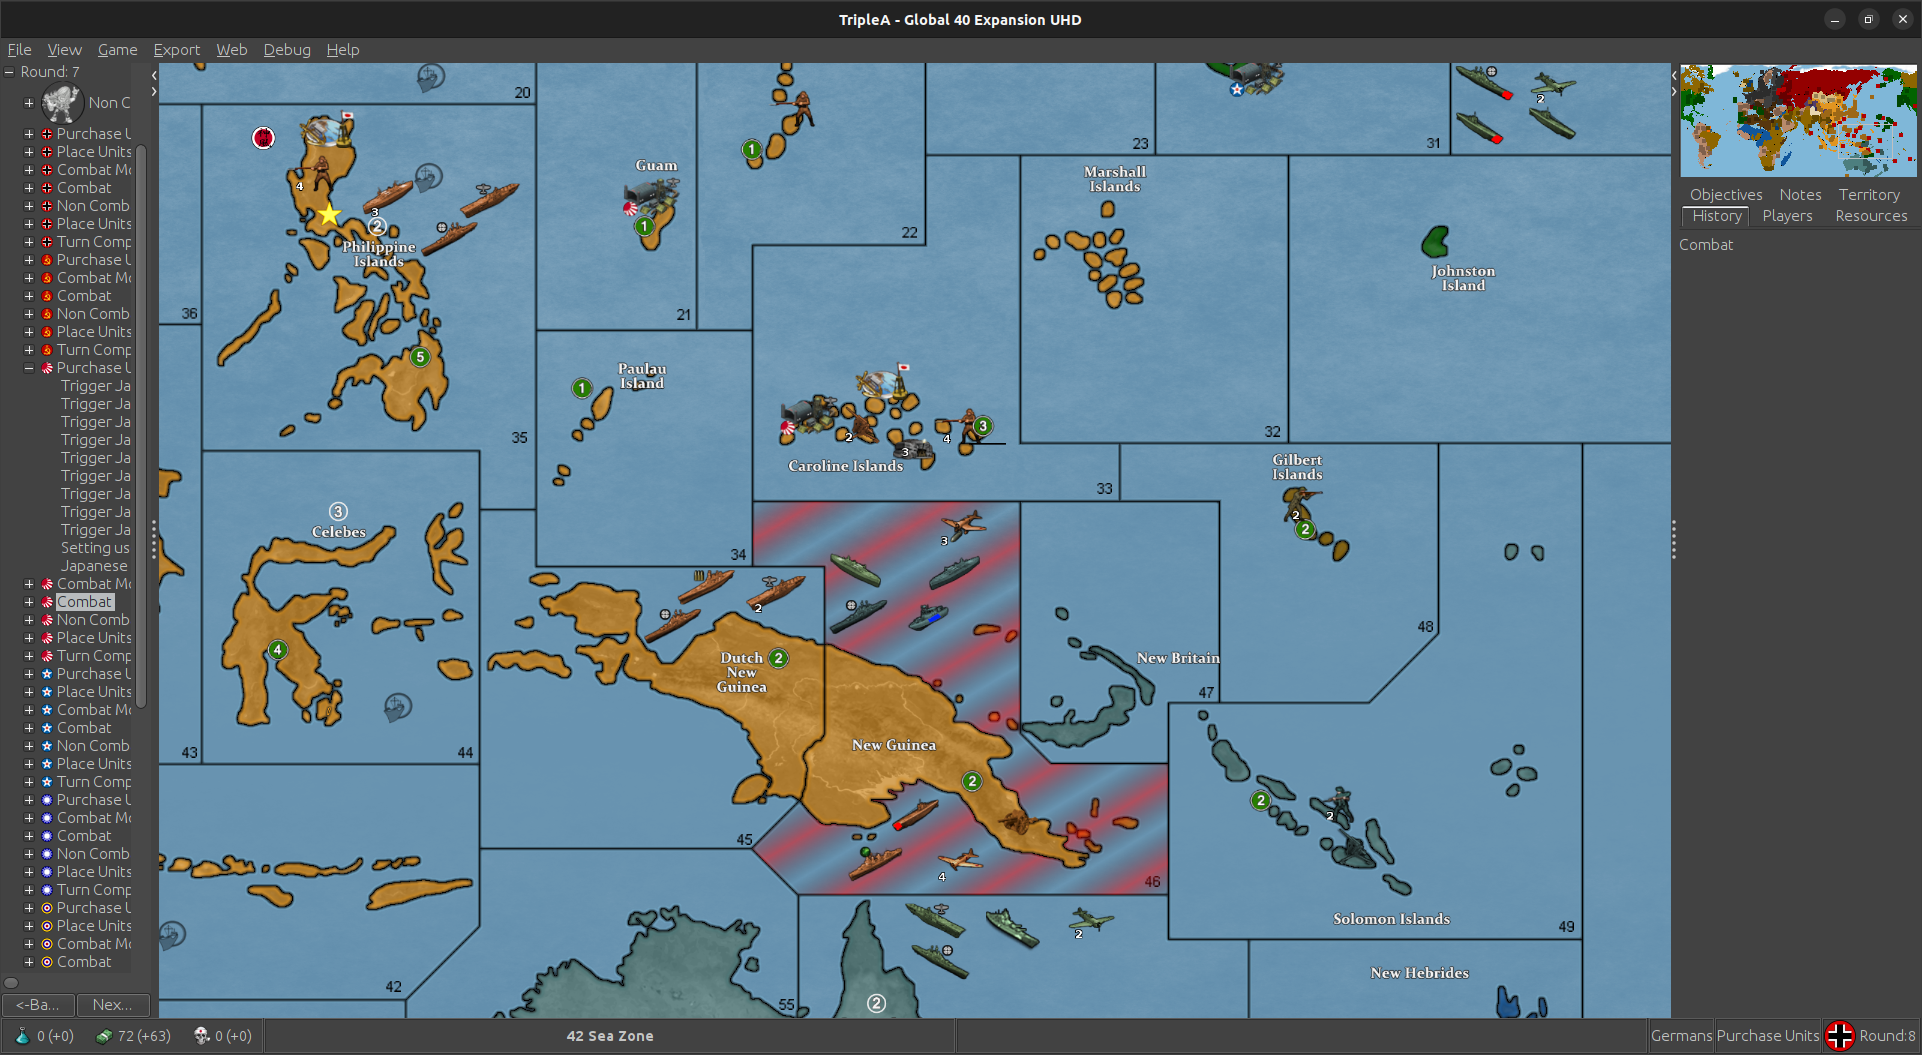Screen dimensions: 1922x1055
Task: Expand left history panel with right arrow
Action: click(x=153, y=92)
